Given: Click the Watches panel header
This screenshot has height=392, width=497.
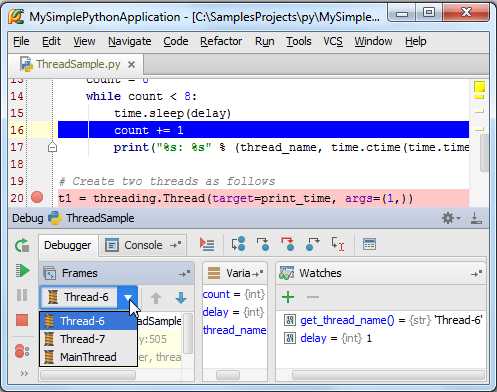Looking at the screenshot, I should 380,273.
